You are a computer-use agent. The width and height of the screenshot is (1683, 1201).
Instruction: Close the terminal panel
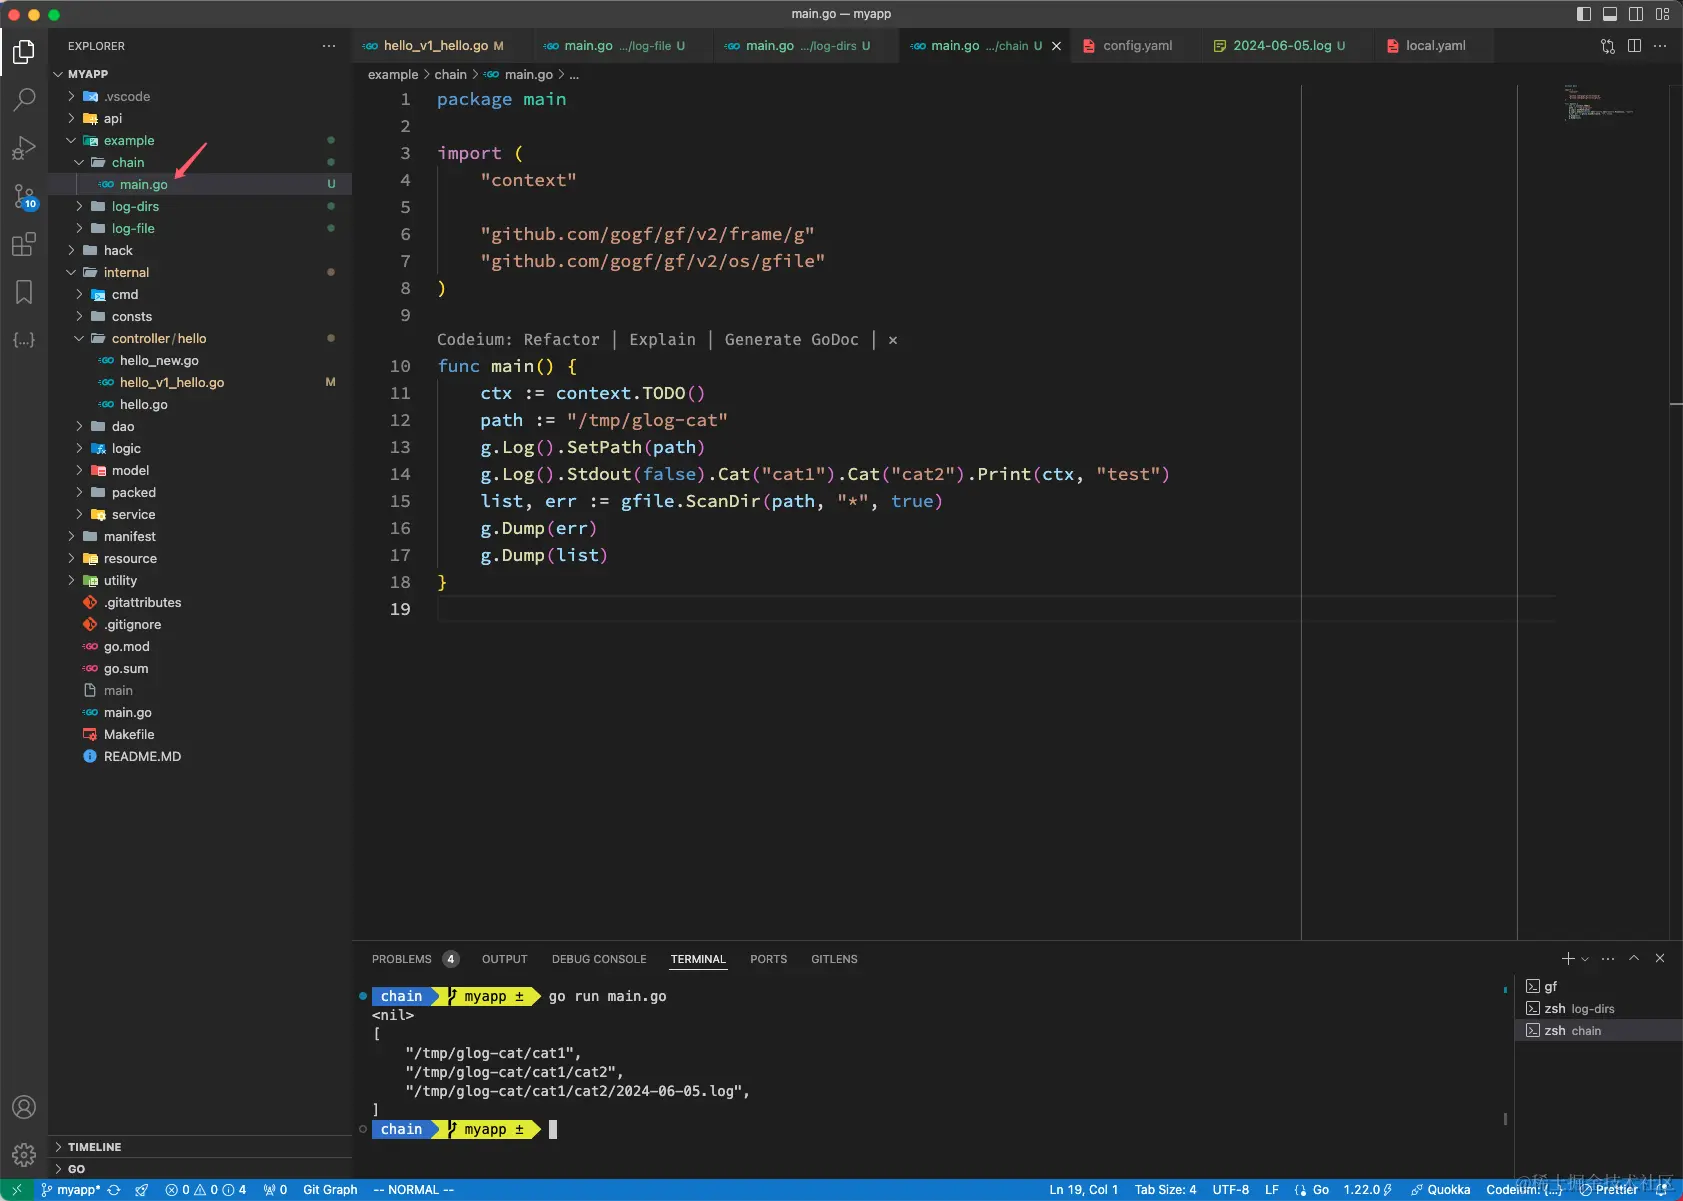1660,958
